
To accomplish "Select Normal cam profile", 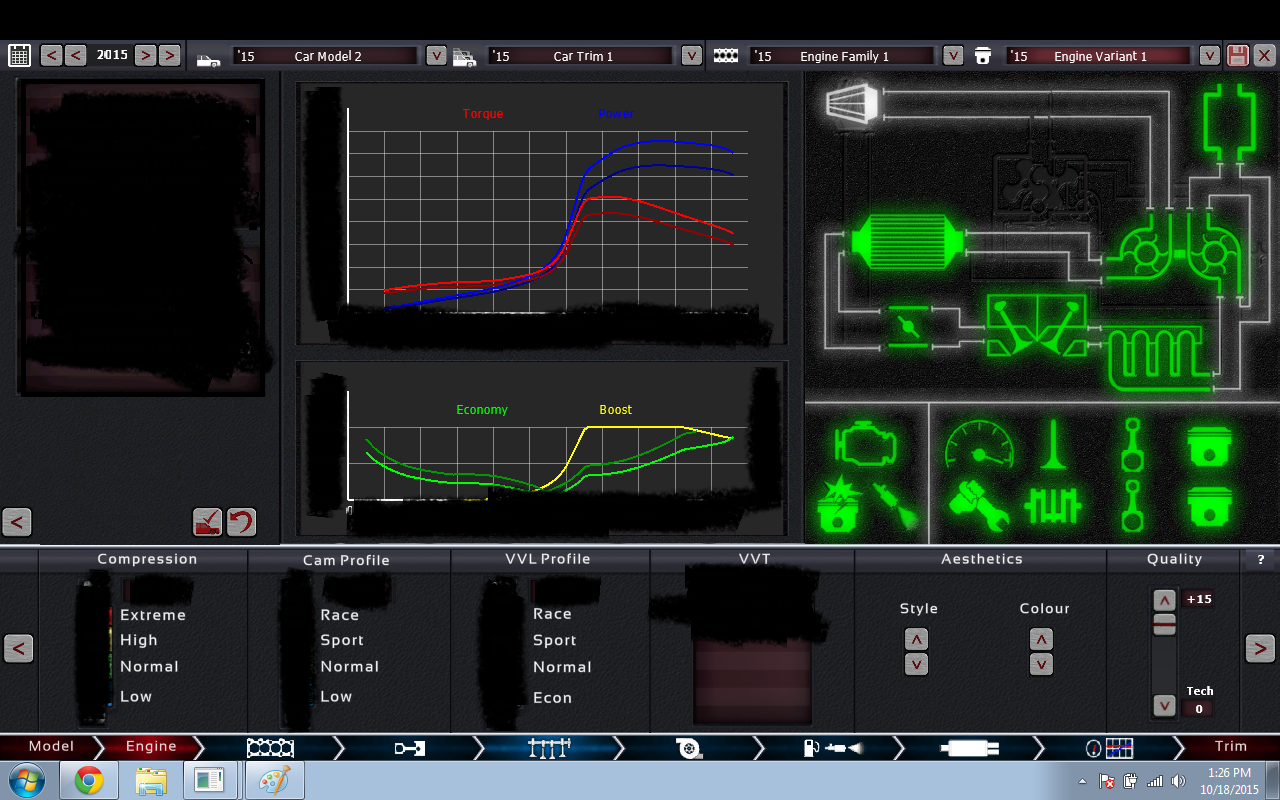I will point(349,666).
